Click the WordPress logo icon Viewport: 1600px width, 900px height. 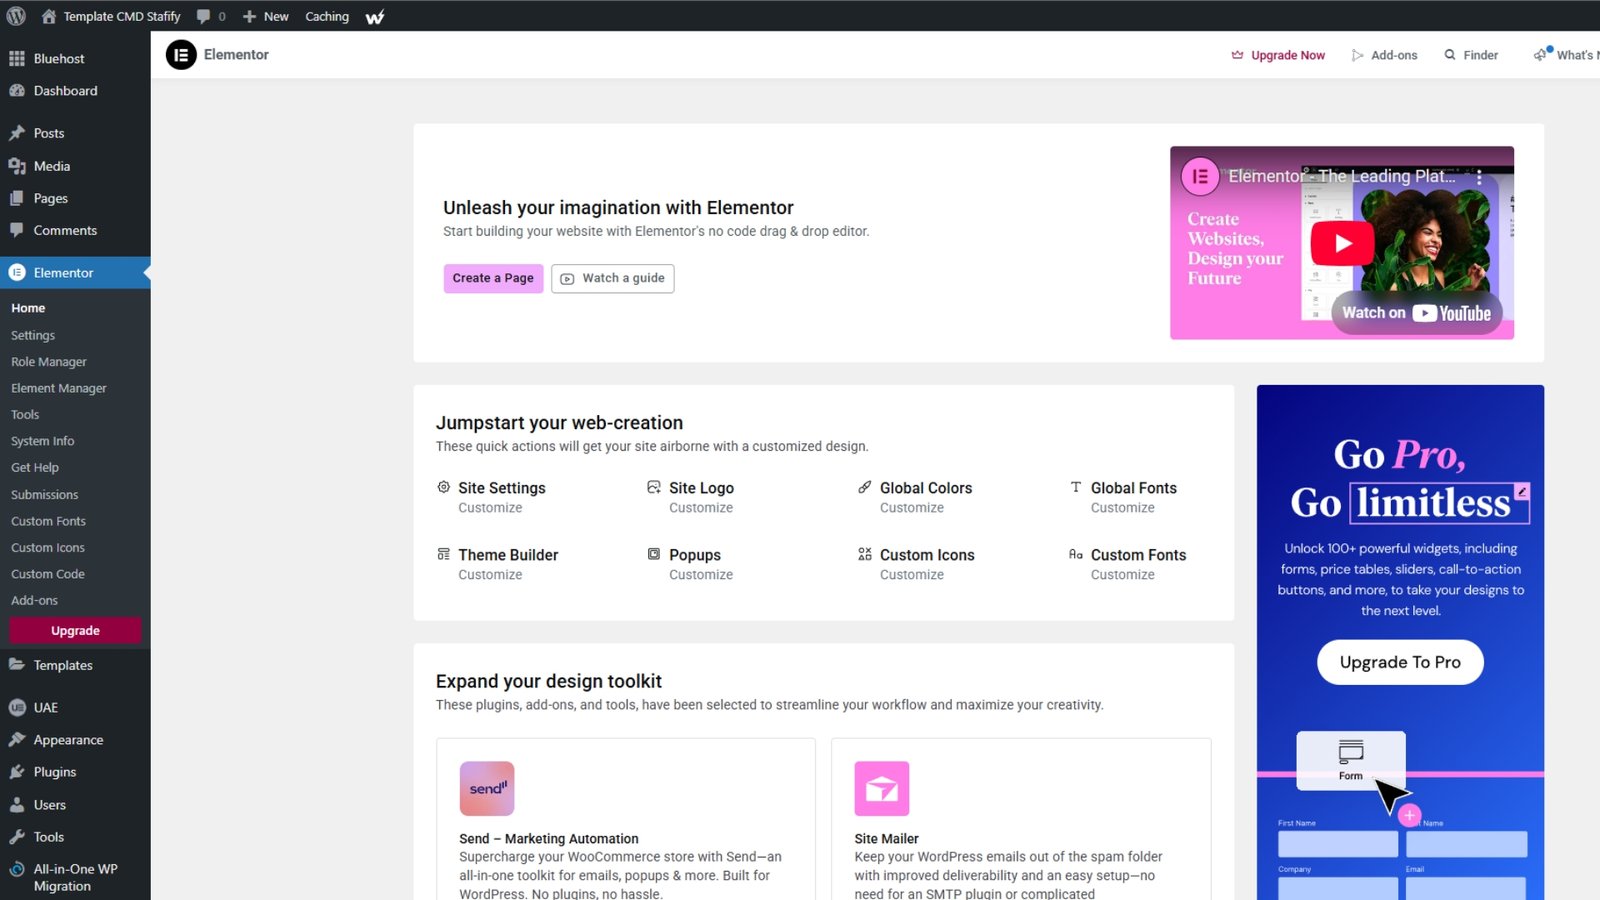pyautogui.click(x=16, y=16)
